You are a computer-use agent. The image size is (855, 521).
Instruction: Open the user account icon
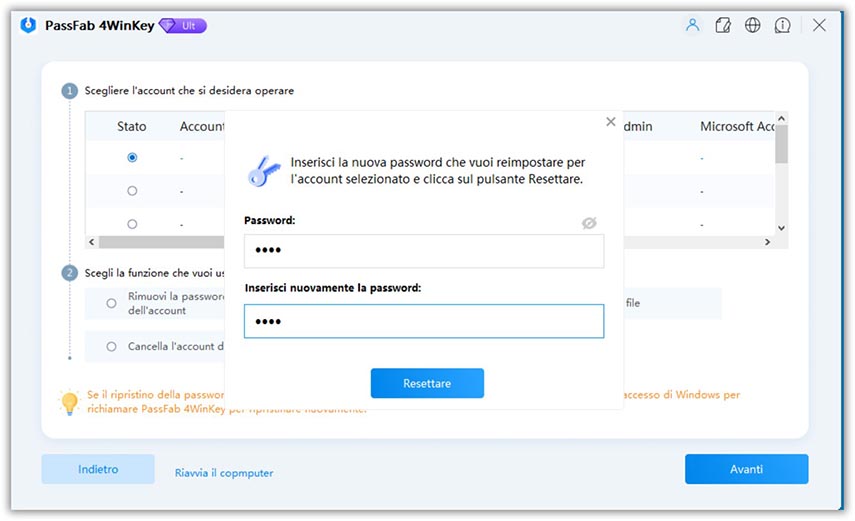click(692, 26)
